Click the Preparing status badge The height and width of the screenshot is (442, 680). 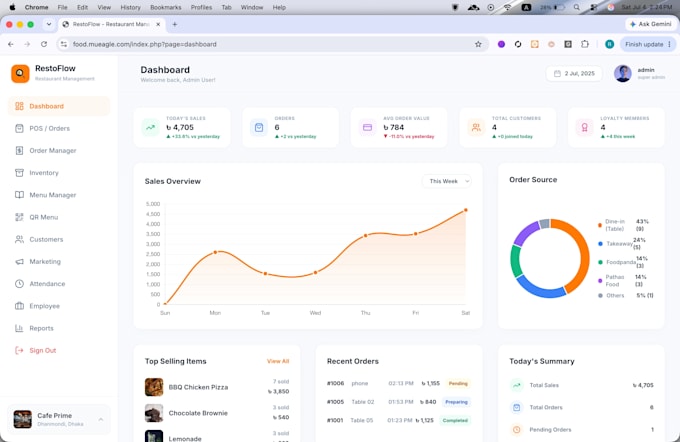456,402
